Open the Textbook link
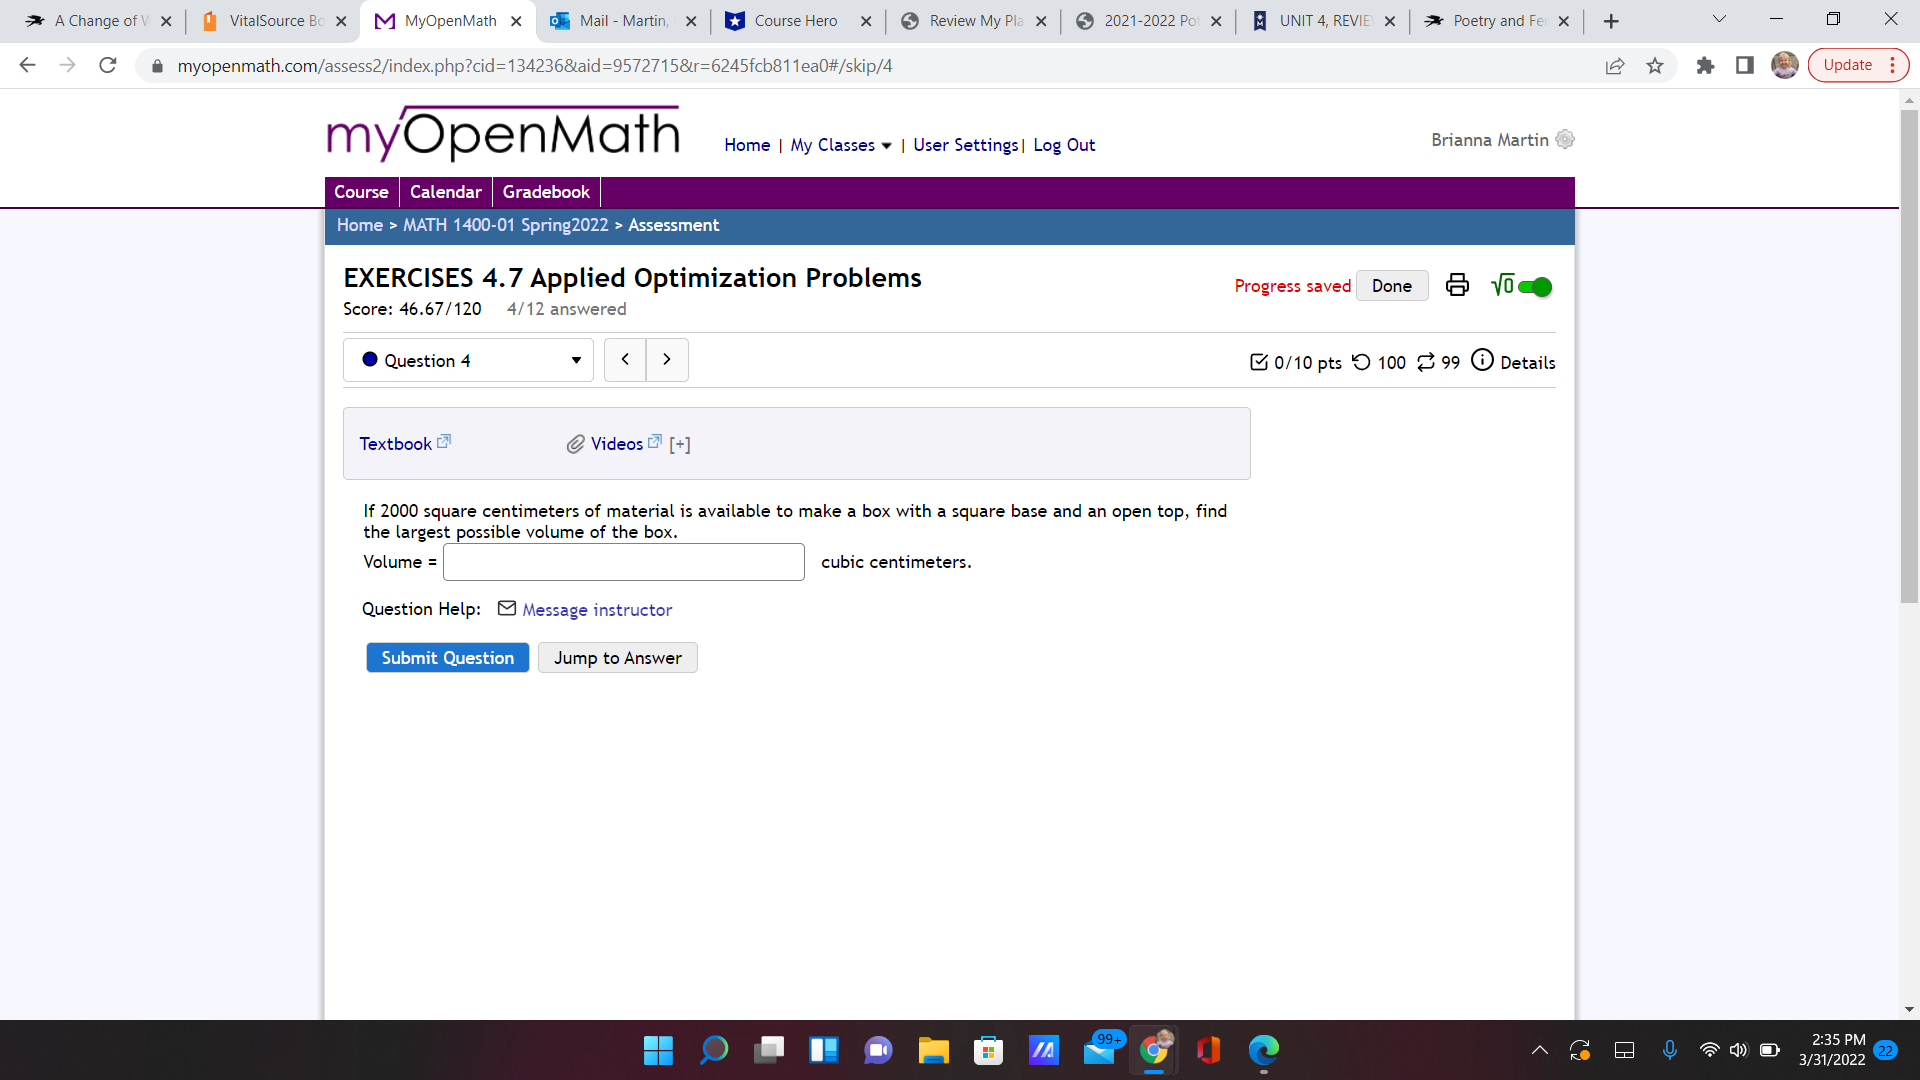Screen dimensions: 1920x1080 pos(396,444)
